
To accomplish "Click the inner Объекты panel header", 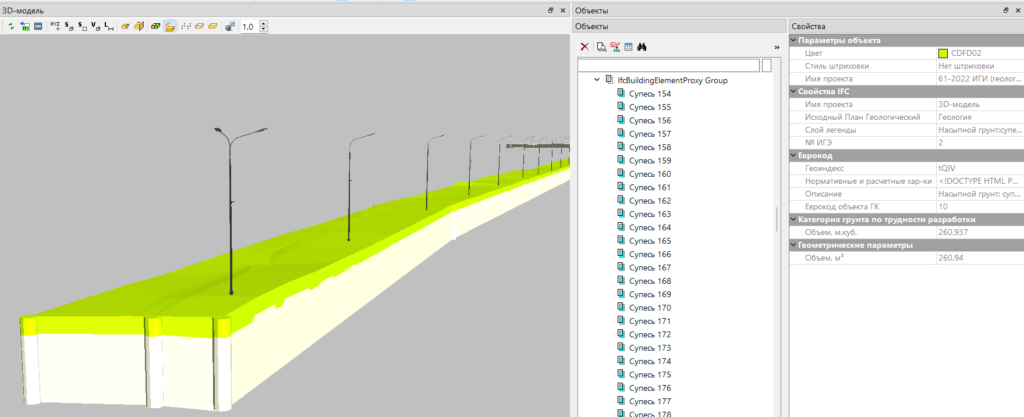I will 679,26.
